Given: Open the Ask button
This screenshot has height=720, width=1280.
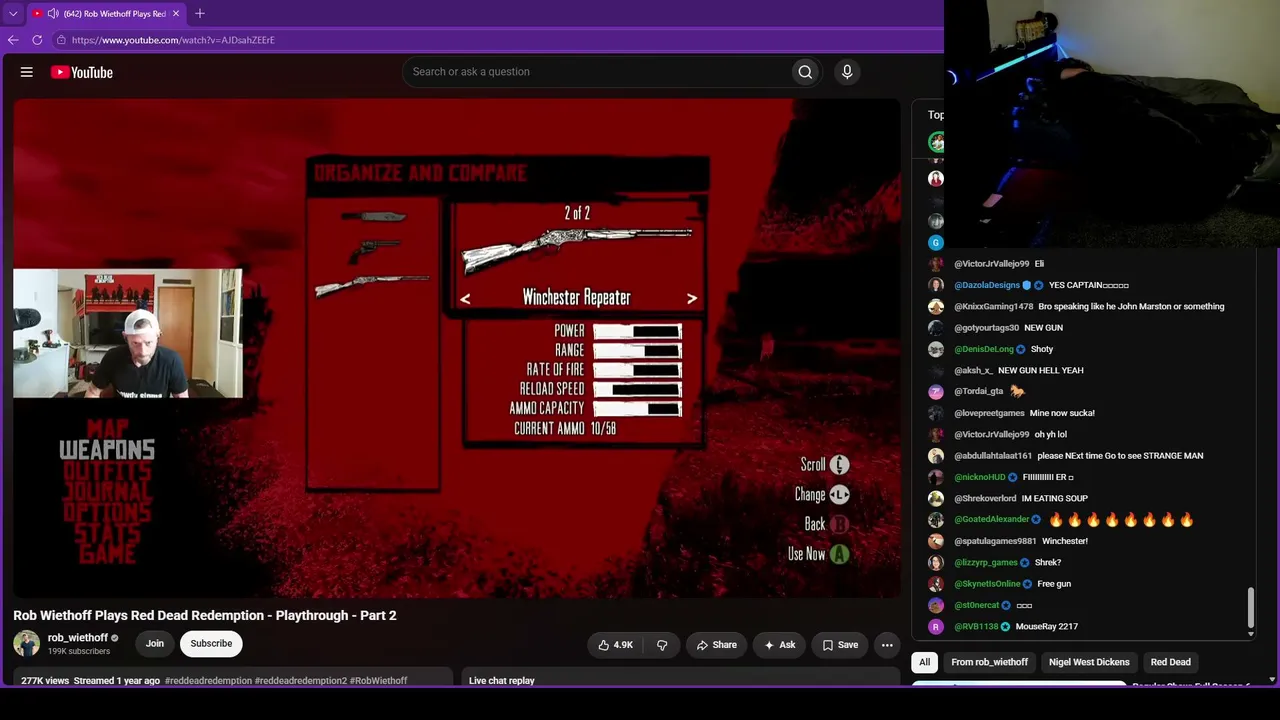Looking at the screenshot, I should coord(779,645).
